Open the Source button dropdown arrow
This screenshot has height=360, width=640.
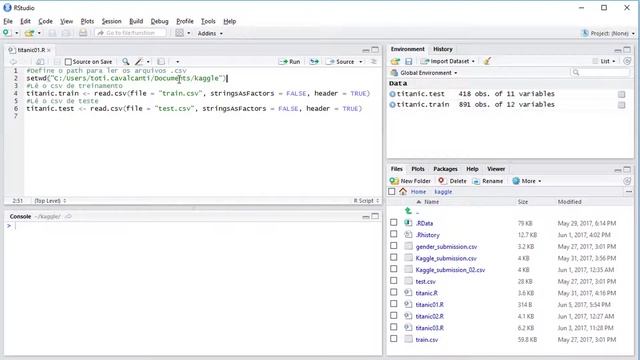tap(360, 62)
